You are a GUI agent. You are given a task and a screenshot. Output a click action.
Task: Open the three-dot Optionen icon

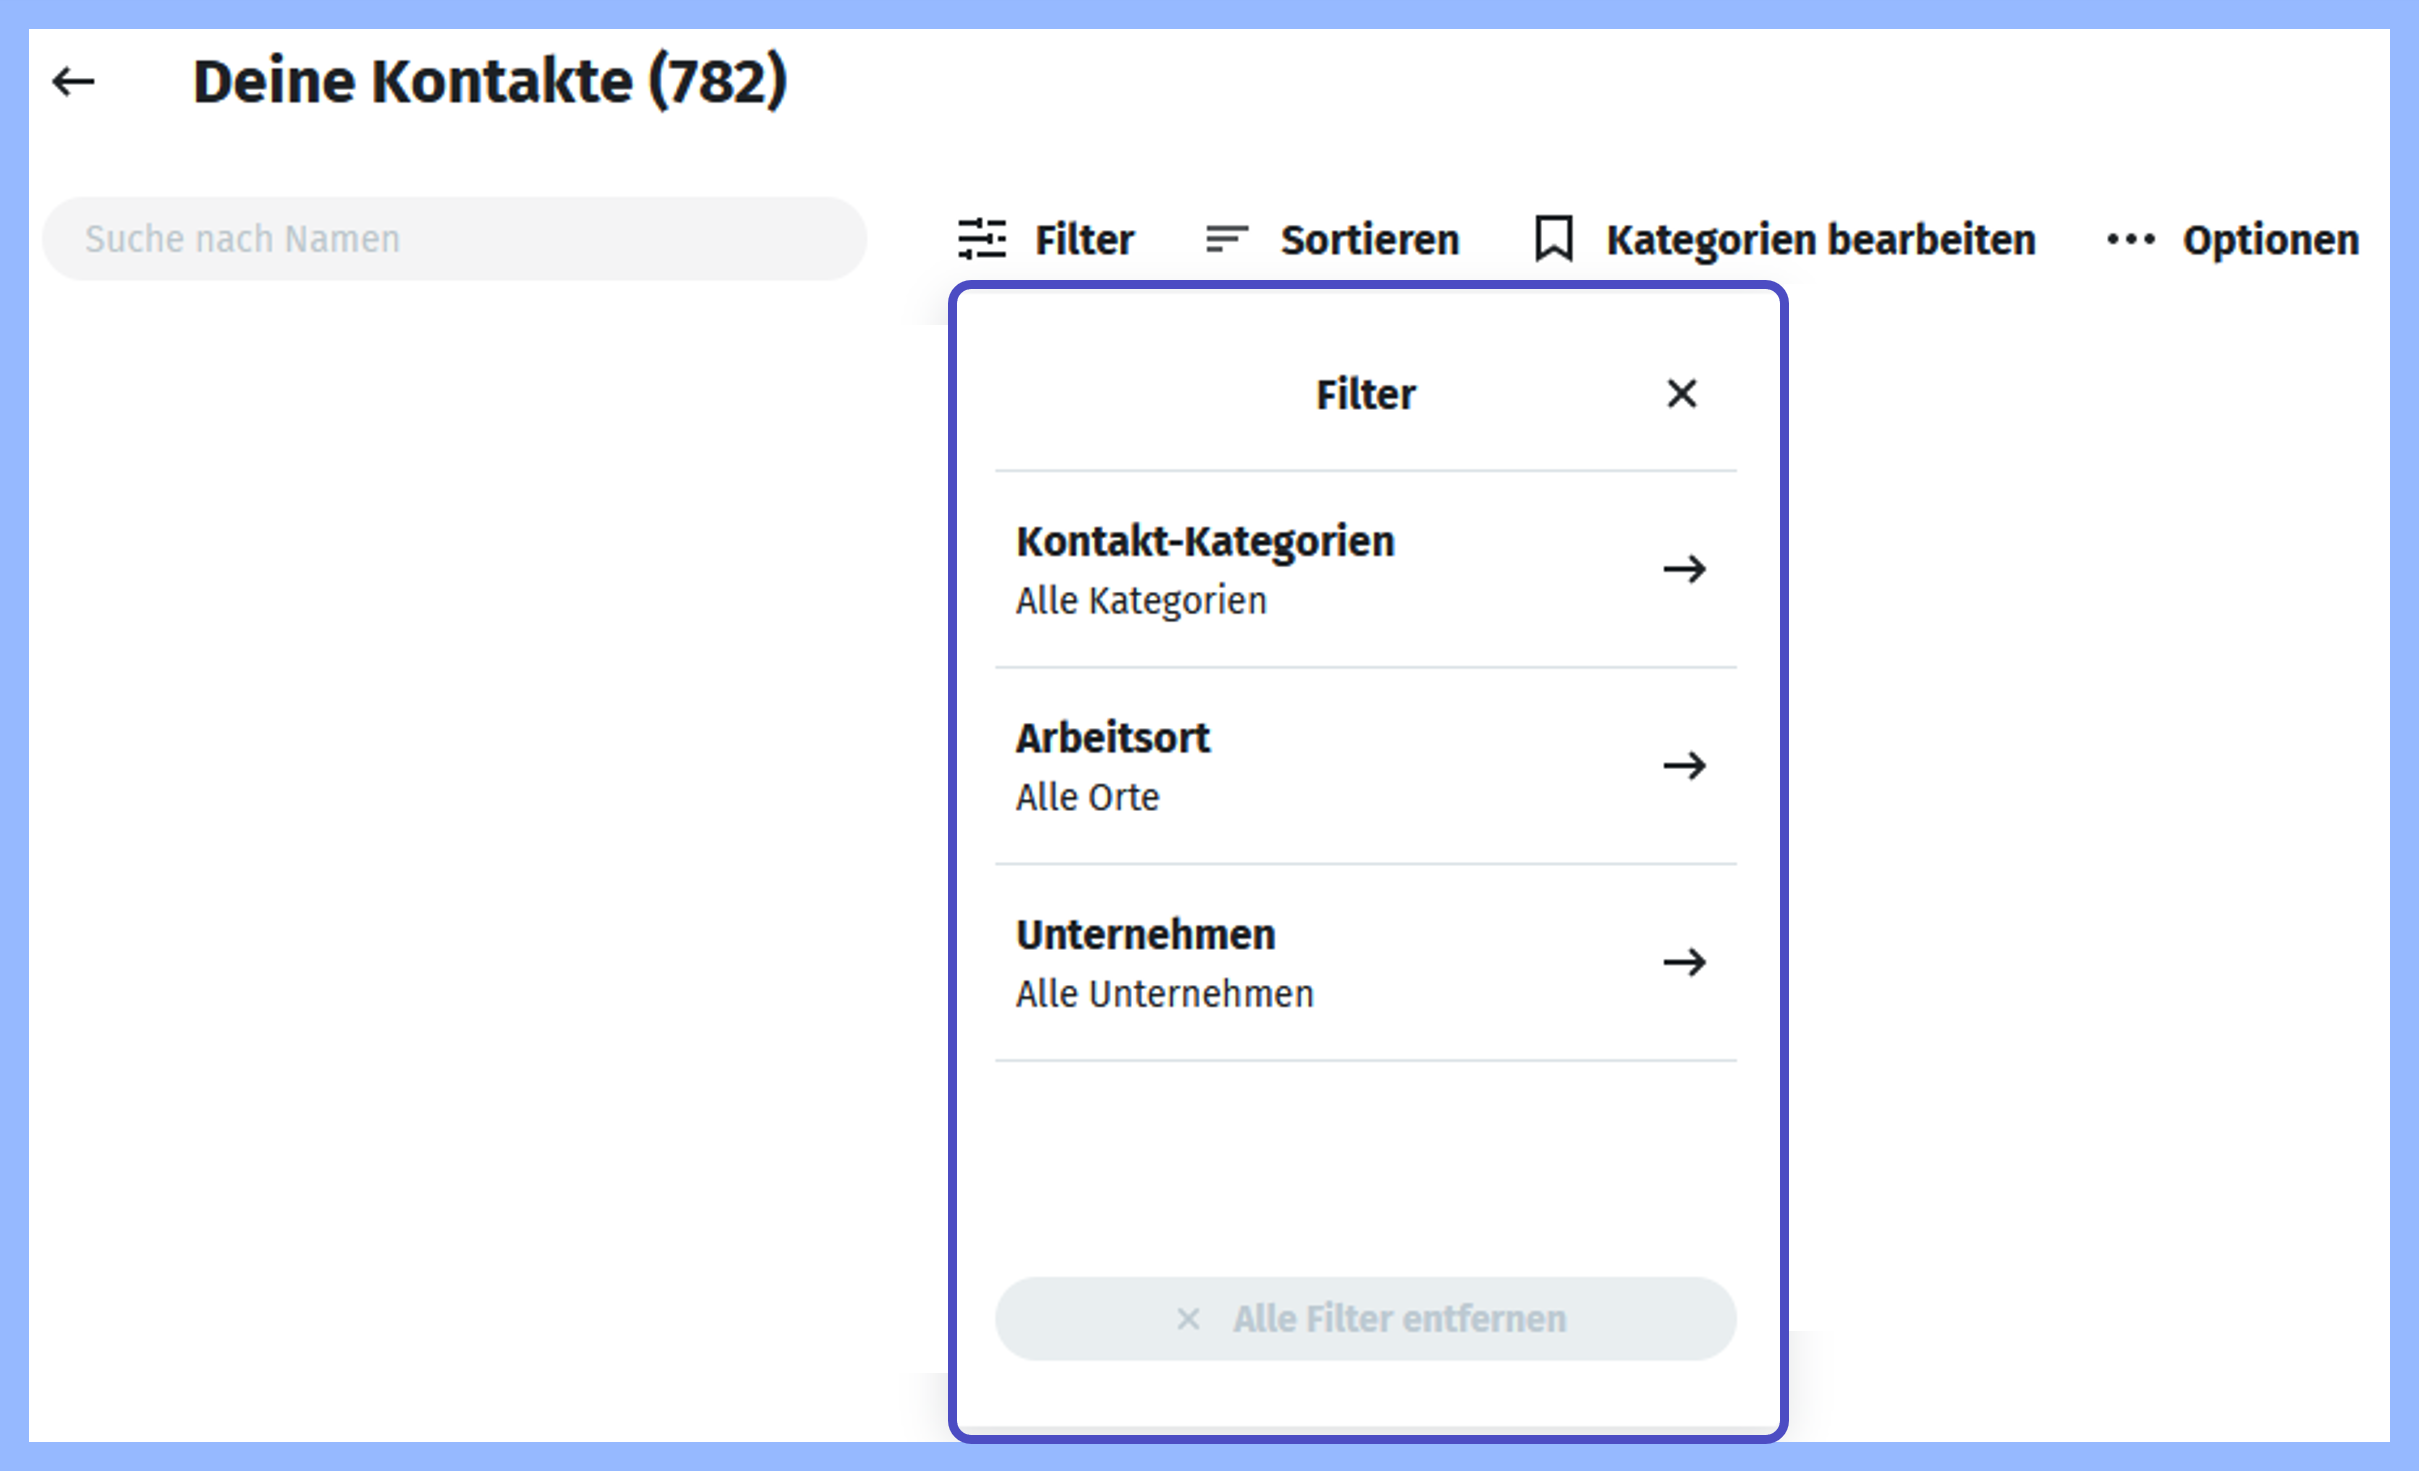pos(2133,239)
